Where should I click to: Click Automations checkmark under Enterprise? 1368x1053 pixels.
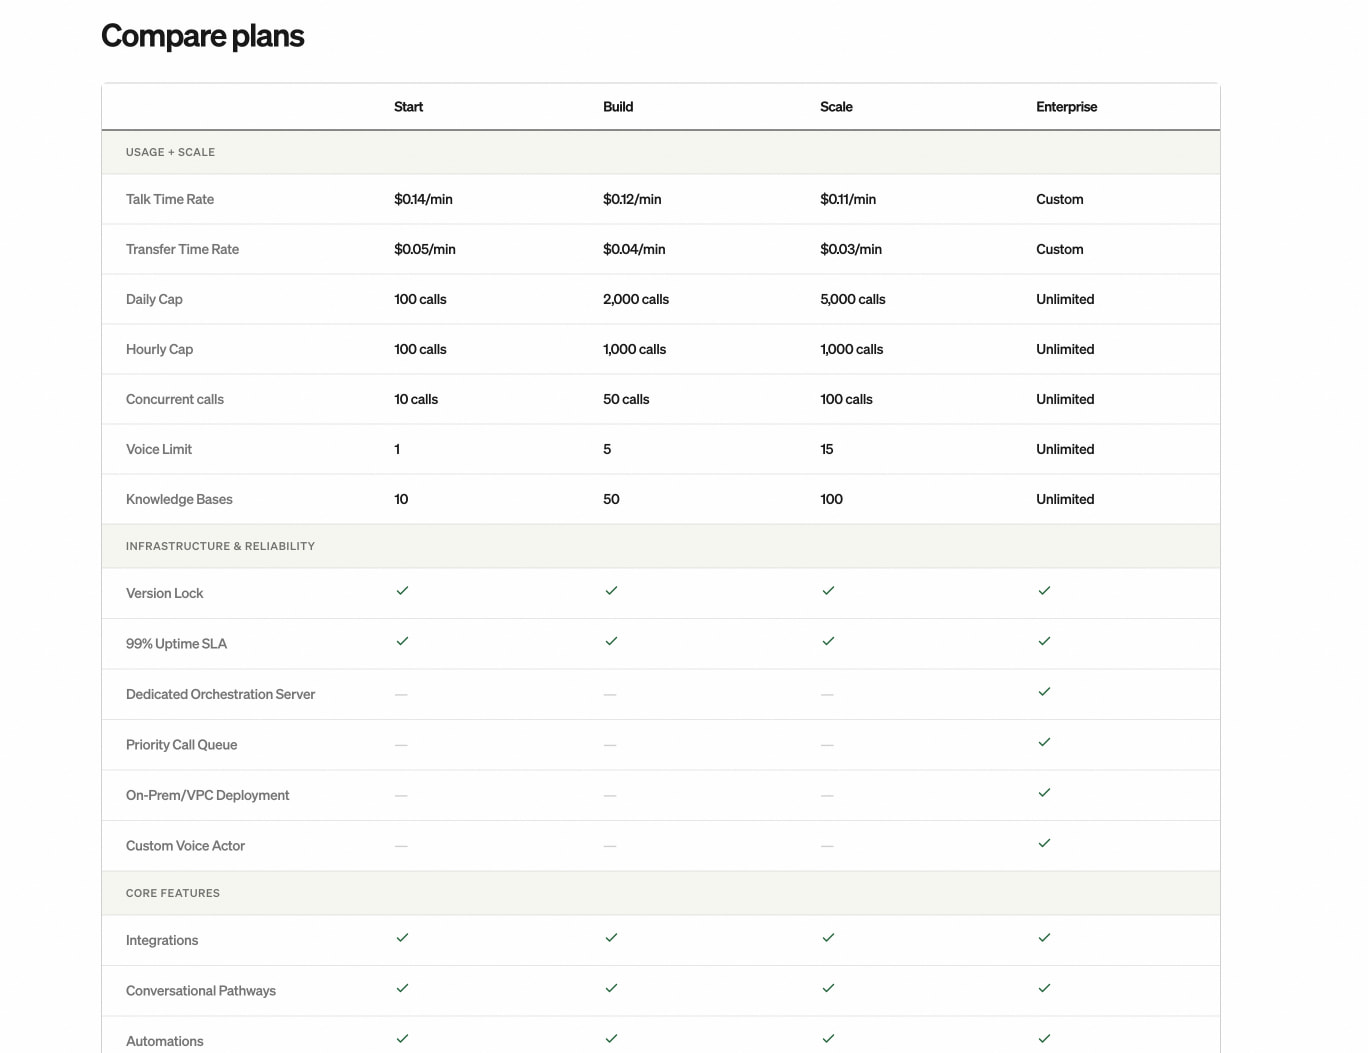(1044, 1039)
